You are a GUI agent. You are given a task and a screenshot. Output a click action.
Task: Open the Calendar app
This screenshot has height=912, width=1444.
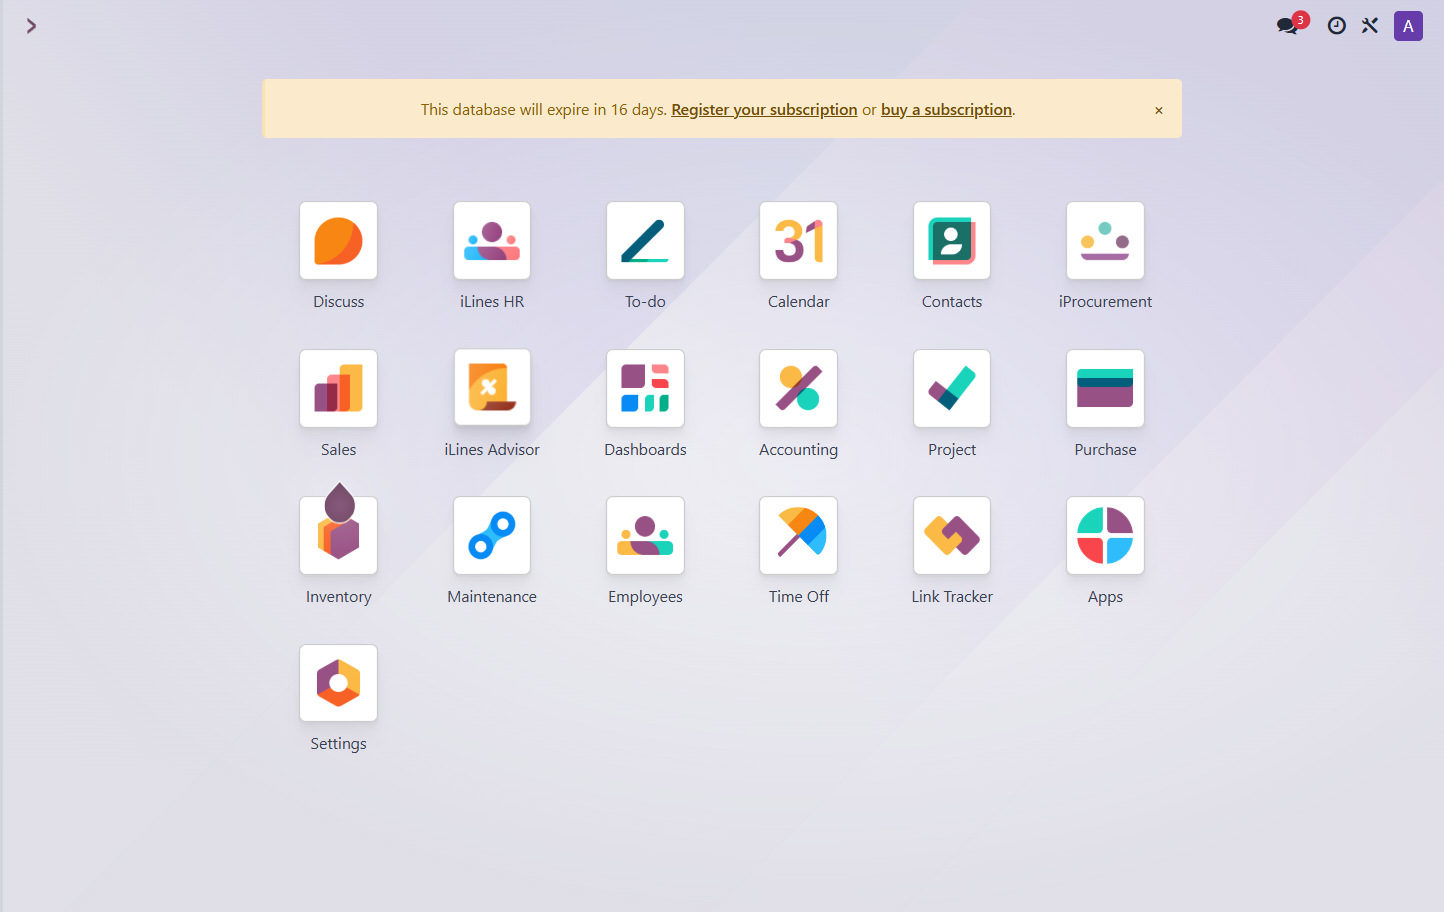pyautogui.click(x=798, y=241)
